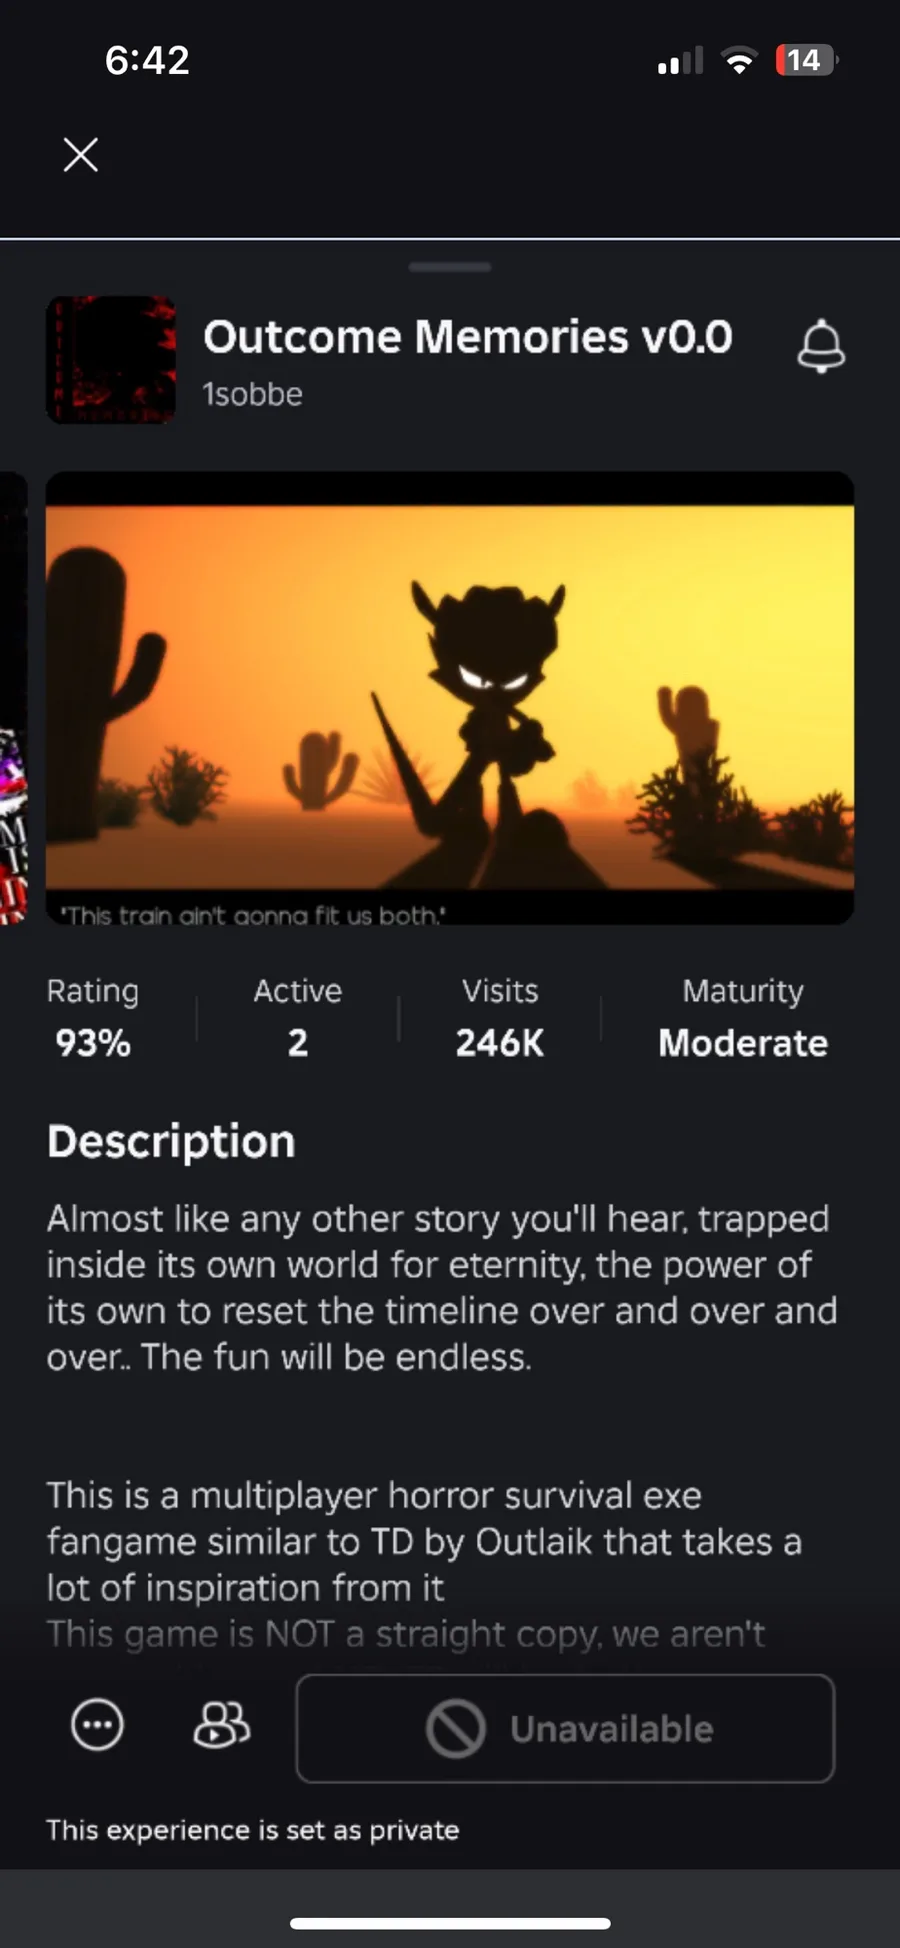Show the previous partially visible carousel image
Viewport: 900px width, 1948px height.
(x=13, y=698)
